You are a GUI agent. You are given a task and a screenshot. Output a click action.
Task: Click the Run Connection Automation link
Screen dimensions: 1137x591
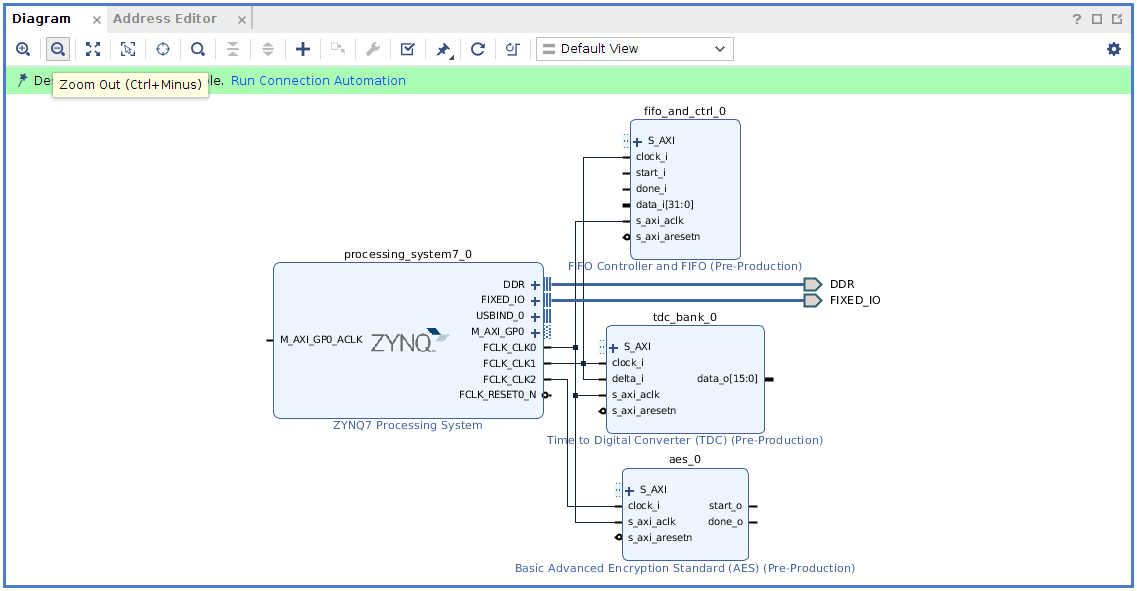318,81
